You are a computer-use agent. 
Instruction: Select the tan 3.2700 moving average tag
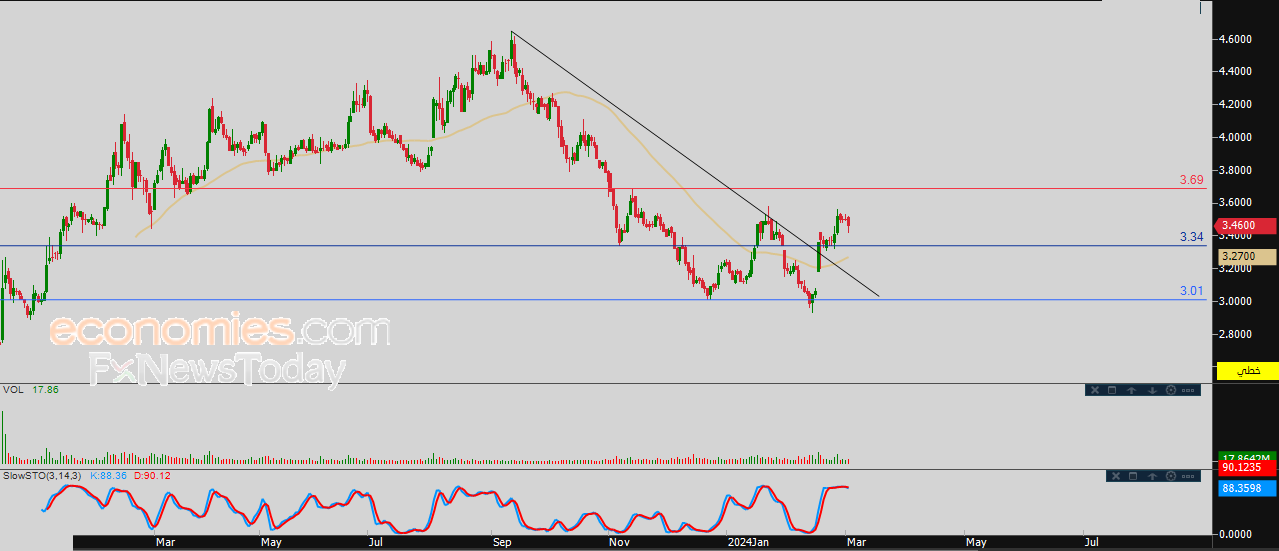(x=1245, y=257)
